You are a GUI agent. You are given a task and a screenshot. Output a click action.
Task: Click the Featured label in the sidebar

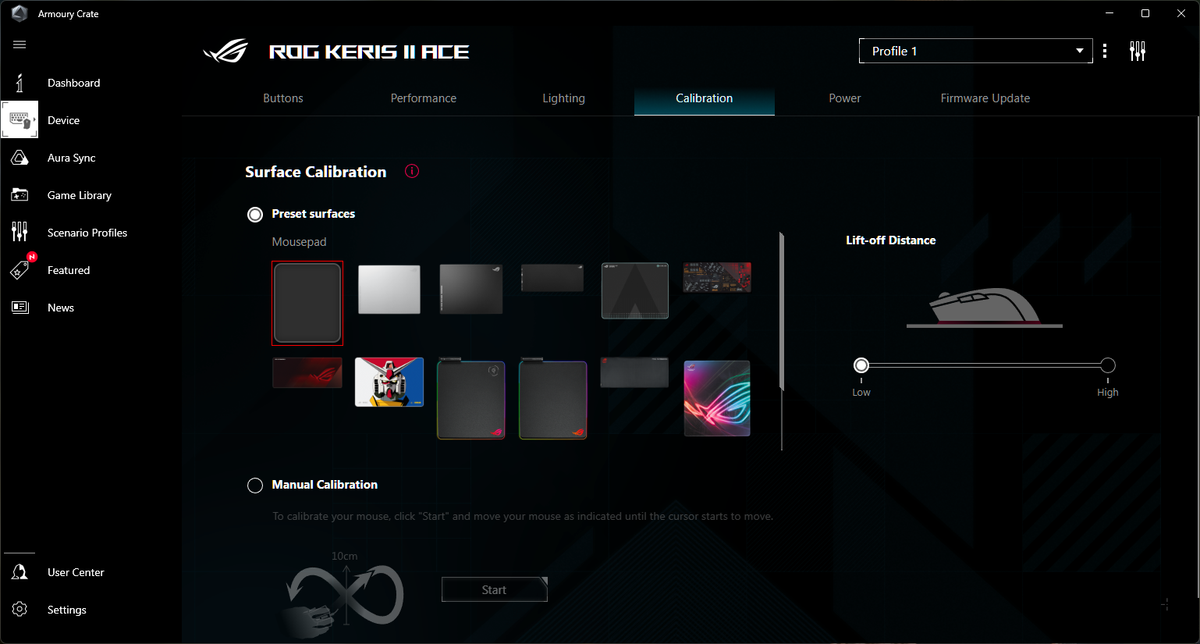click(68, 270)
